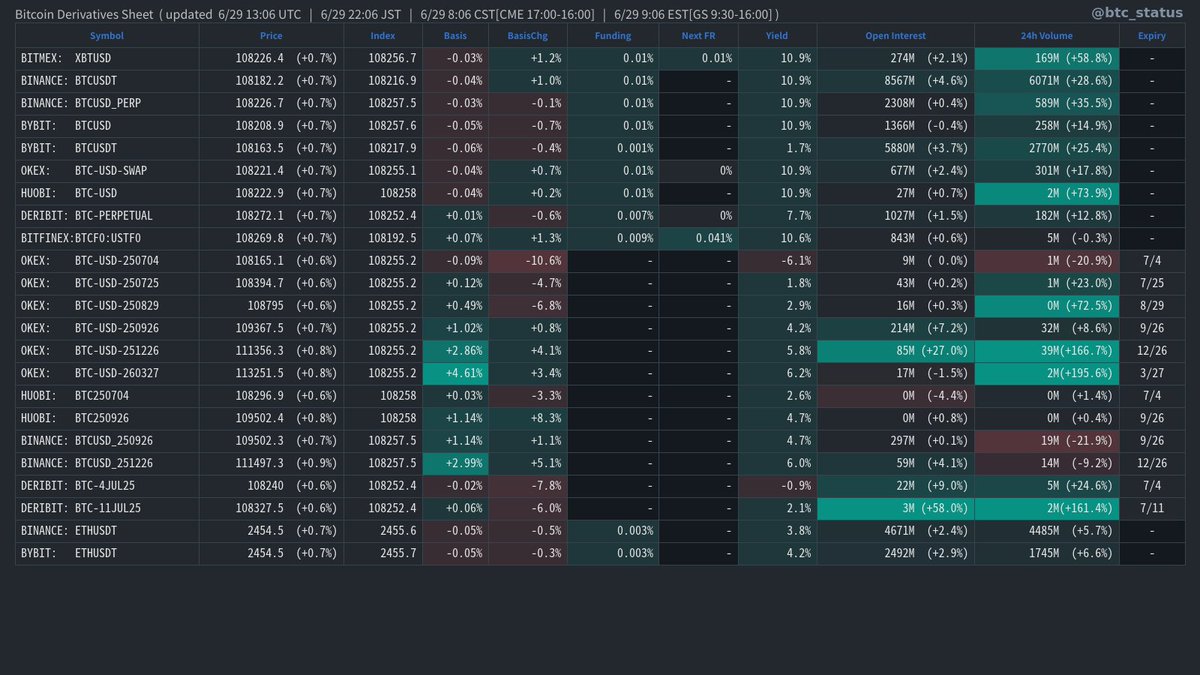Select the OKEX: BTC-USD-250704 symbol
Viewport: 1200px width, 675px height.
(x=91, y=261)
